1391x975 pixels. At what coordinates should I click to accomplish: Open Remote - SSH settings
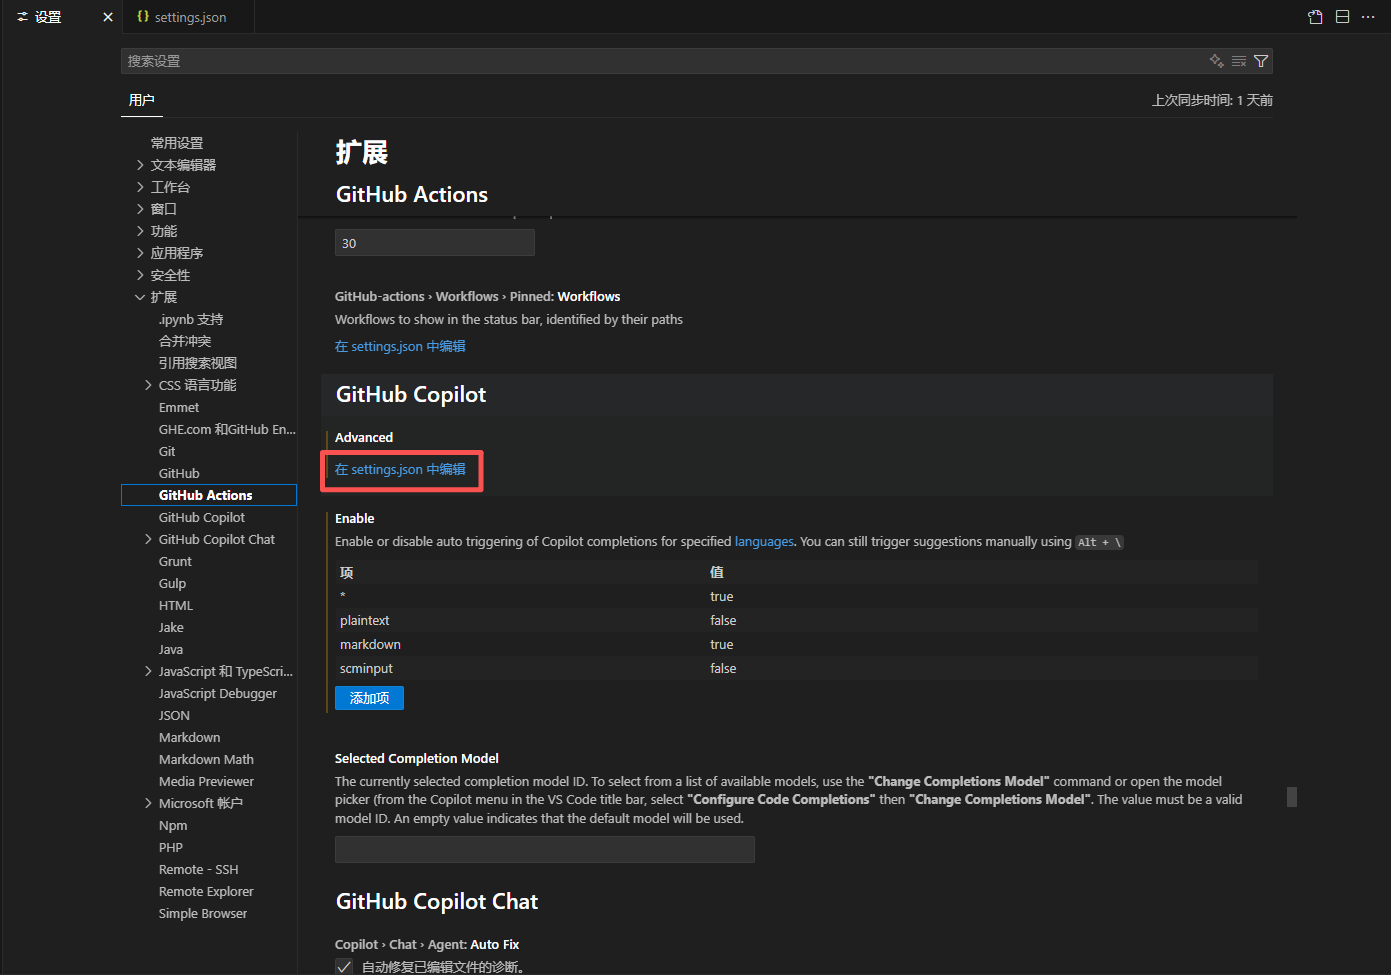pos(198,869)
